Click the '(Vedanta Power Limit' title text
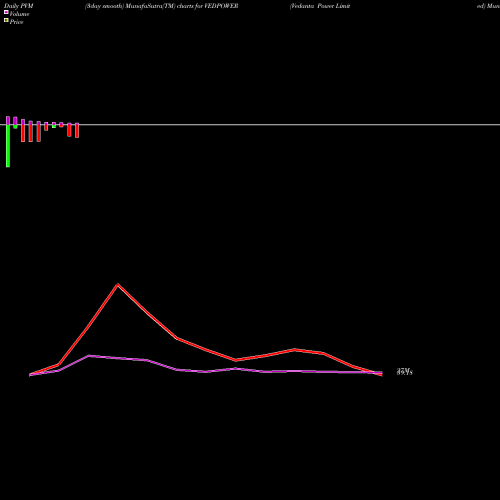This screenshot has width=500, height=500. pyautogui.click(x=320, y=6)
